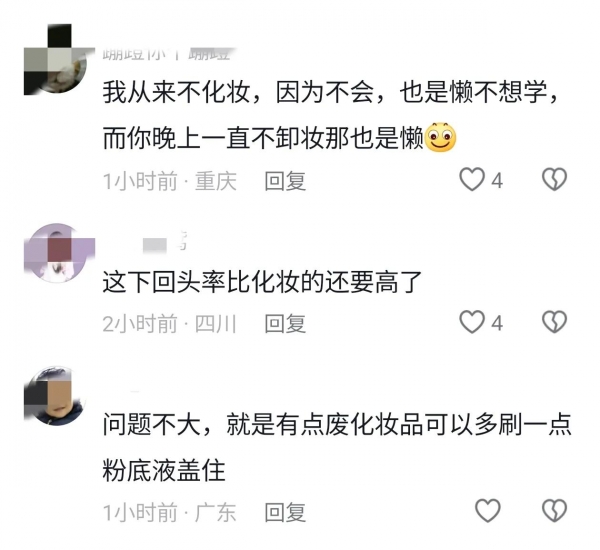The image size is (600, 550).
Task: Dislike the Guangdong comment with broken heart
Action: pos(554,511)
